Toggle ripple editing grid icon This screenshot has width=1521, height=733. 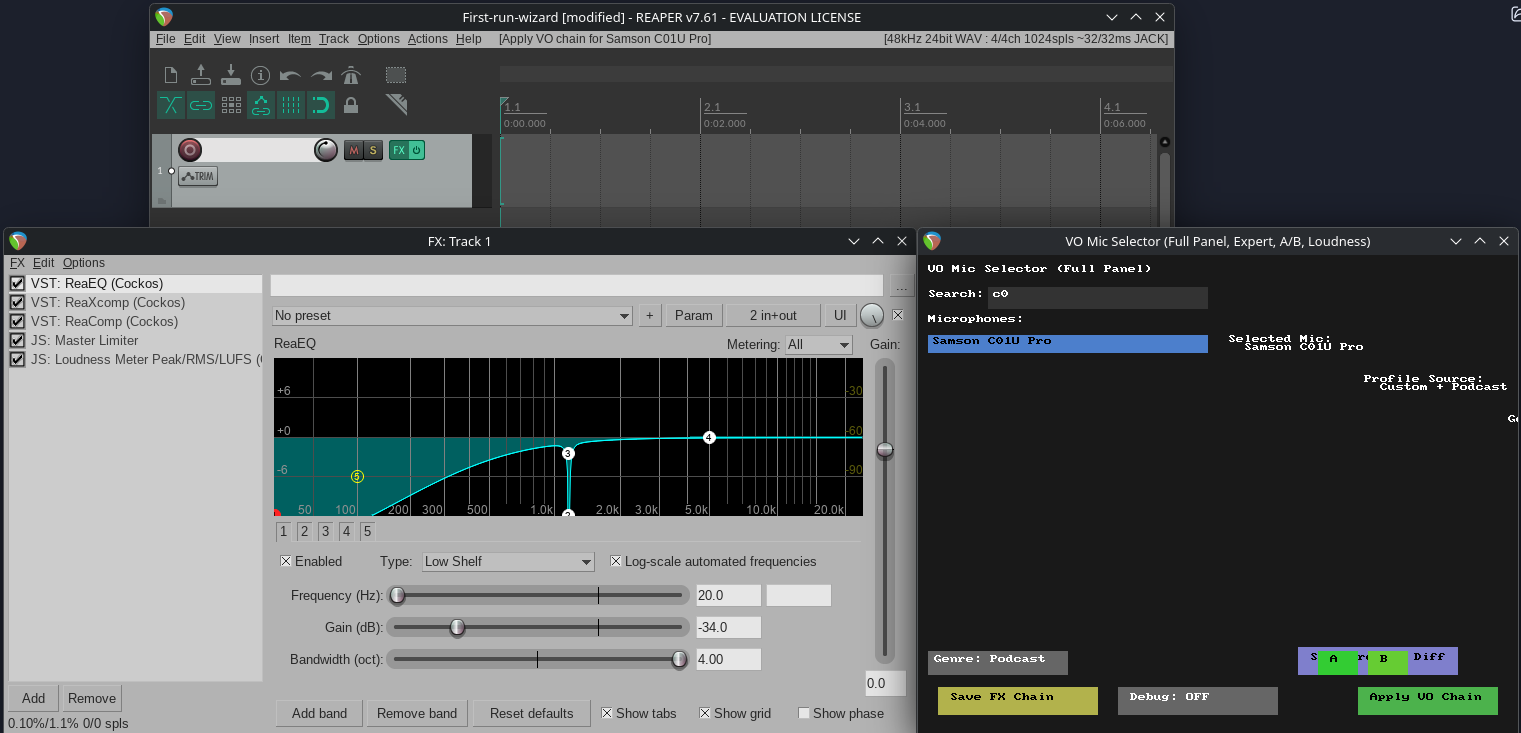(231, 105)
